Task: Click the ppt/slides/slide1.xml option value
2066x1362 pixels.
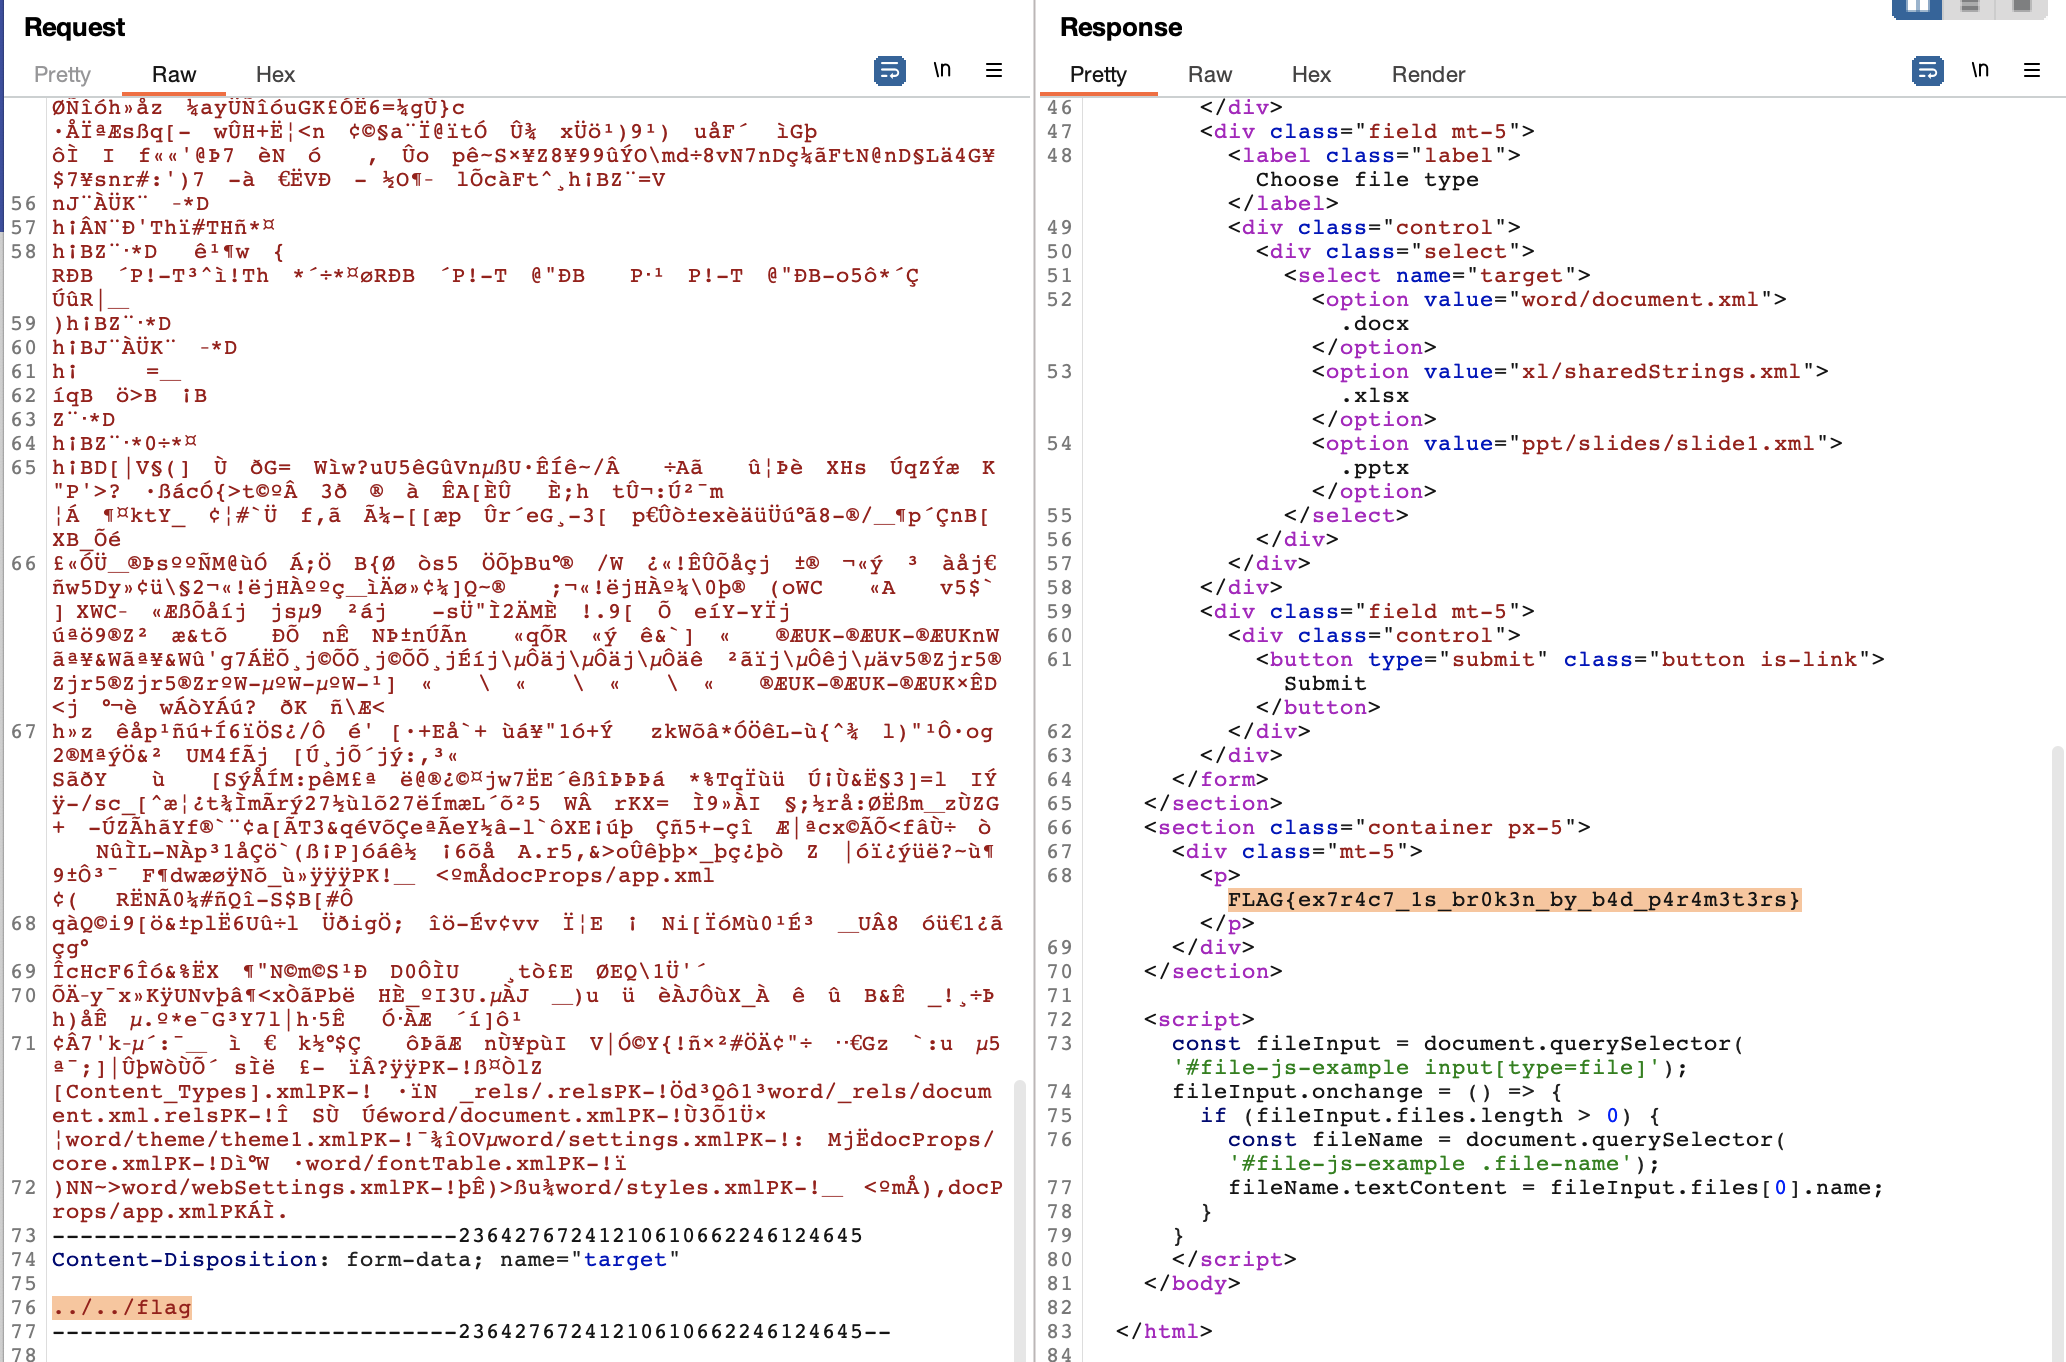Action: pos(1668,443)
